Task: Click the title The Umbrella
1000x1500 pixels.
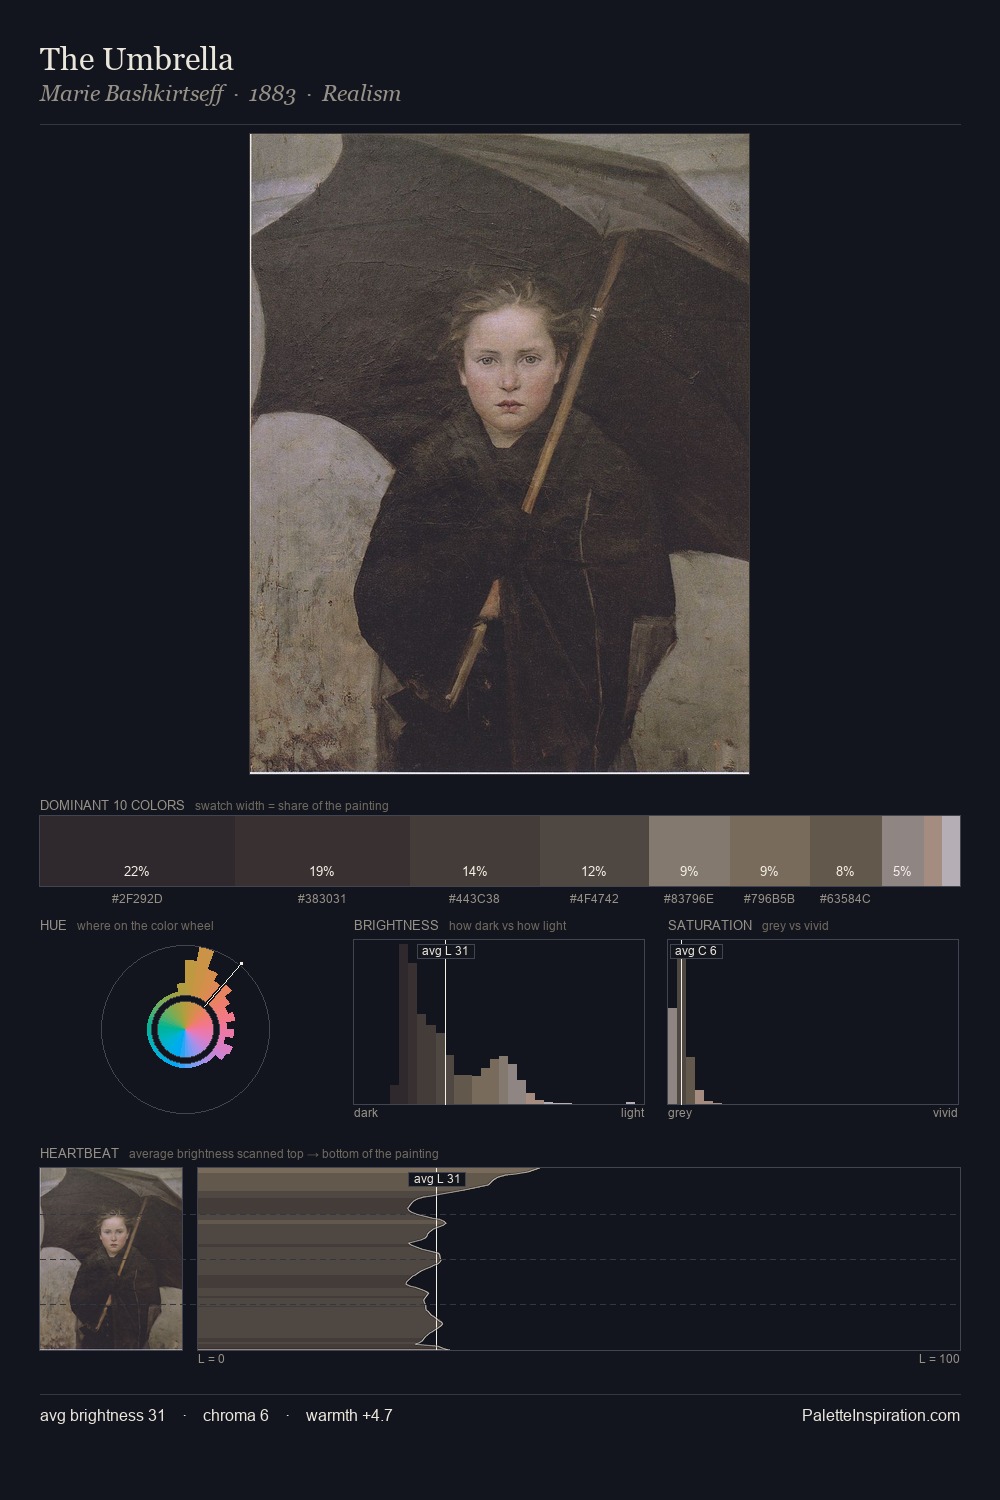Action: click(x=137, y=59)
